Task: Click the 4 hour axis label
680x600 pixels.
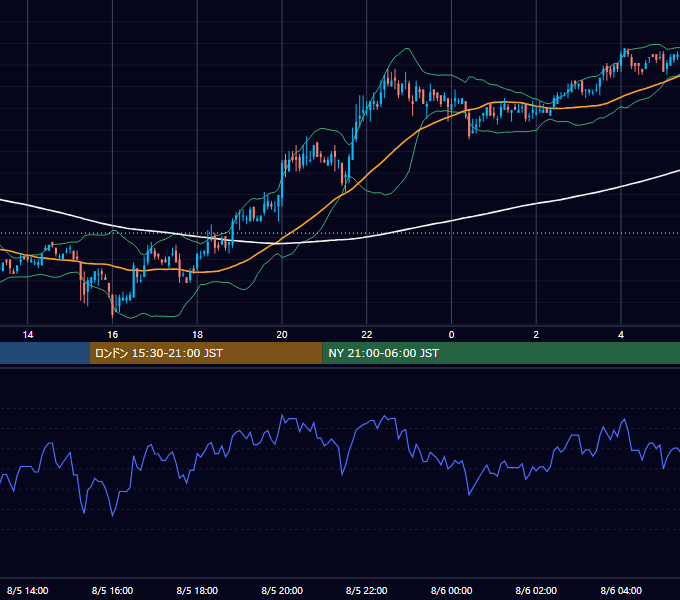Action: pos(621,335)
